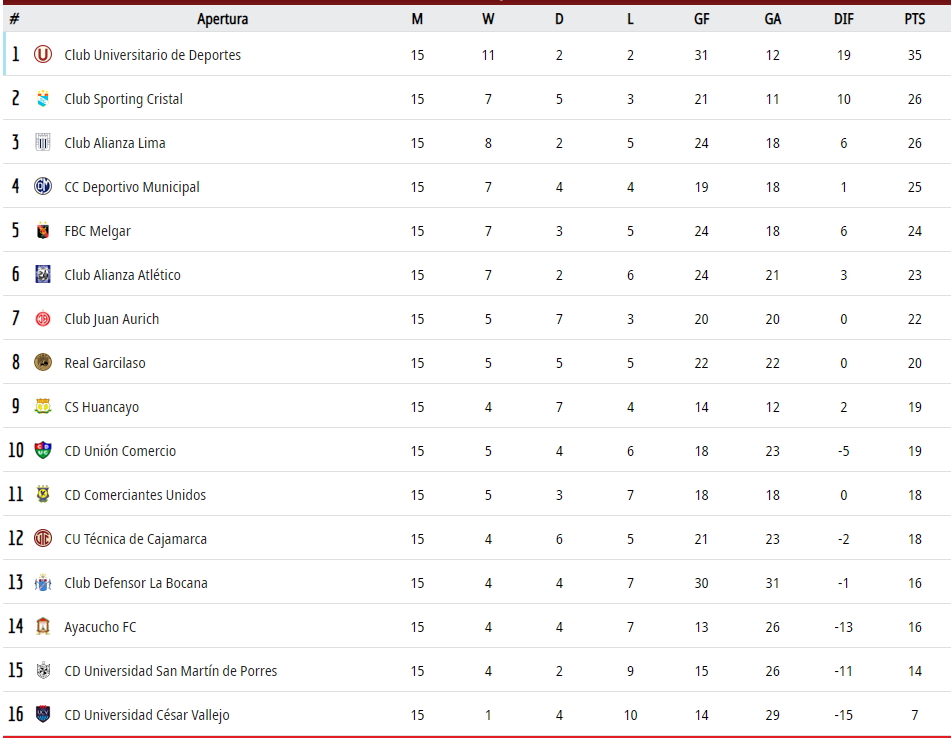The image size is (951, 738).
Task: Open the Club Defensor La Bocana link
Action: pyautogui.click(x=136, y=583)
